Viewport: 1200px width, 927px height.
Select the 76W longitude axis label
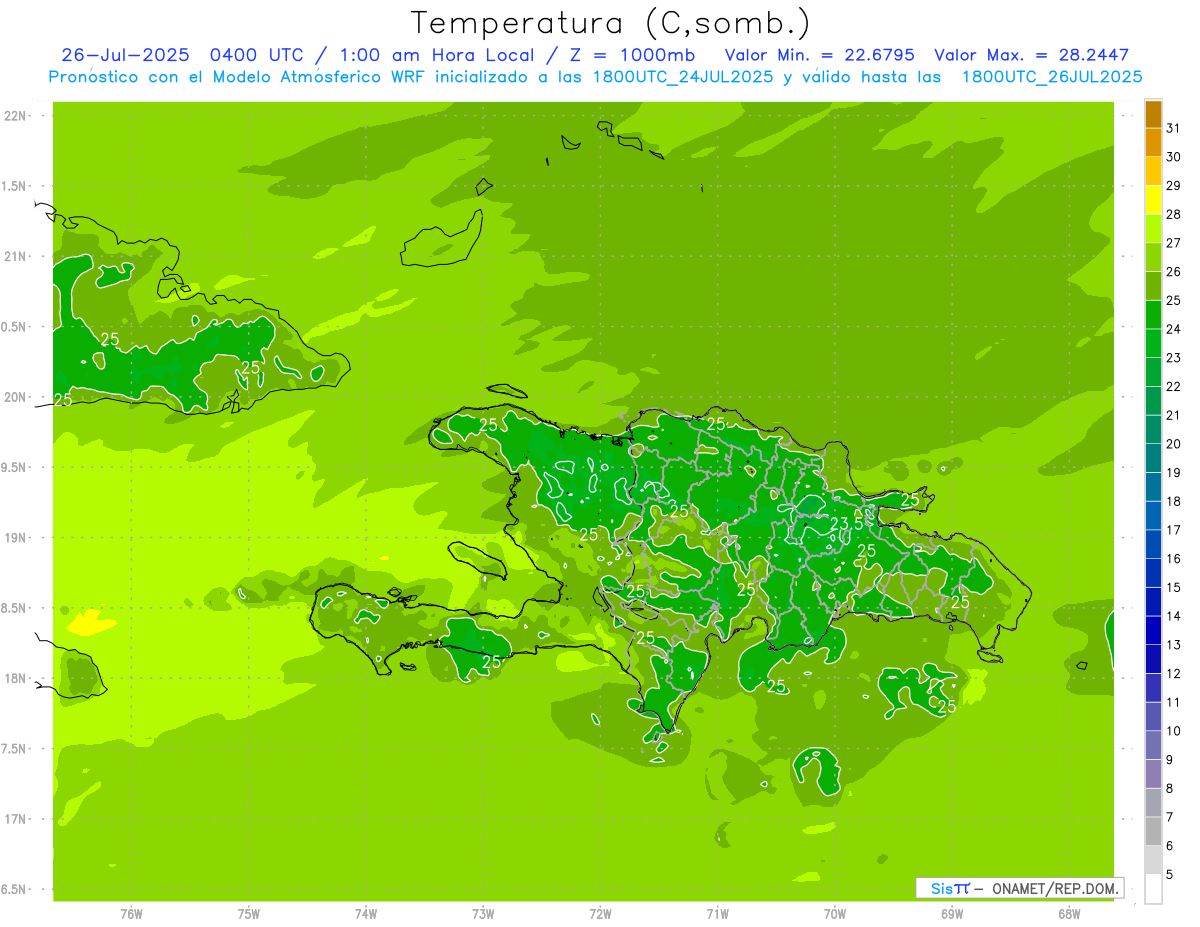click(131, 913)
